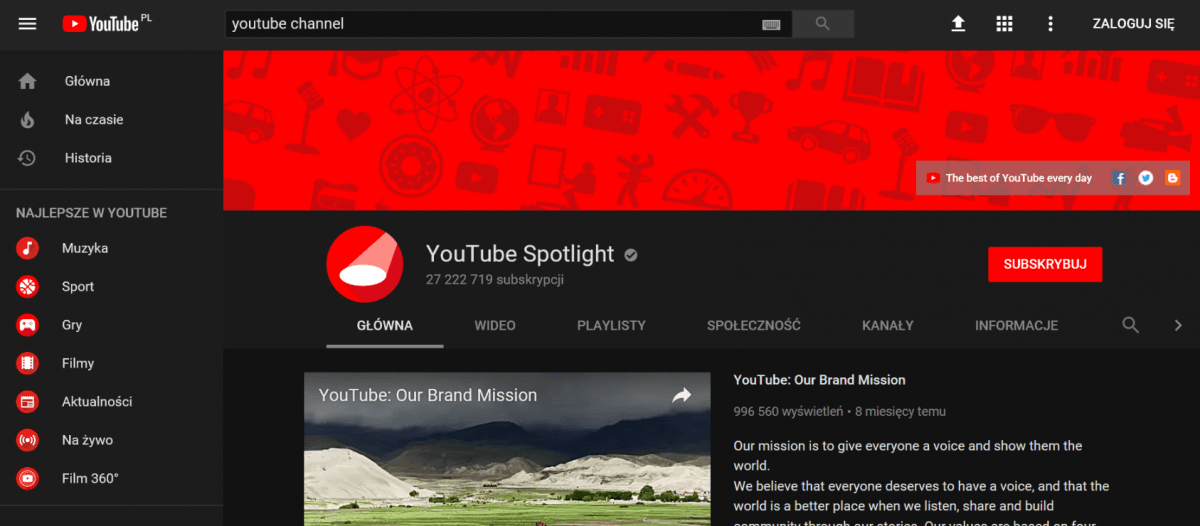Select the GŁÓWNA channel tab

click(385, 326)
